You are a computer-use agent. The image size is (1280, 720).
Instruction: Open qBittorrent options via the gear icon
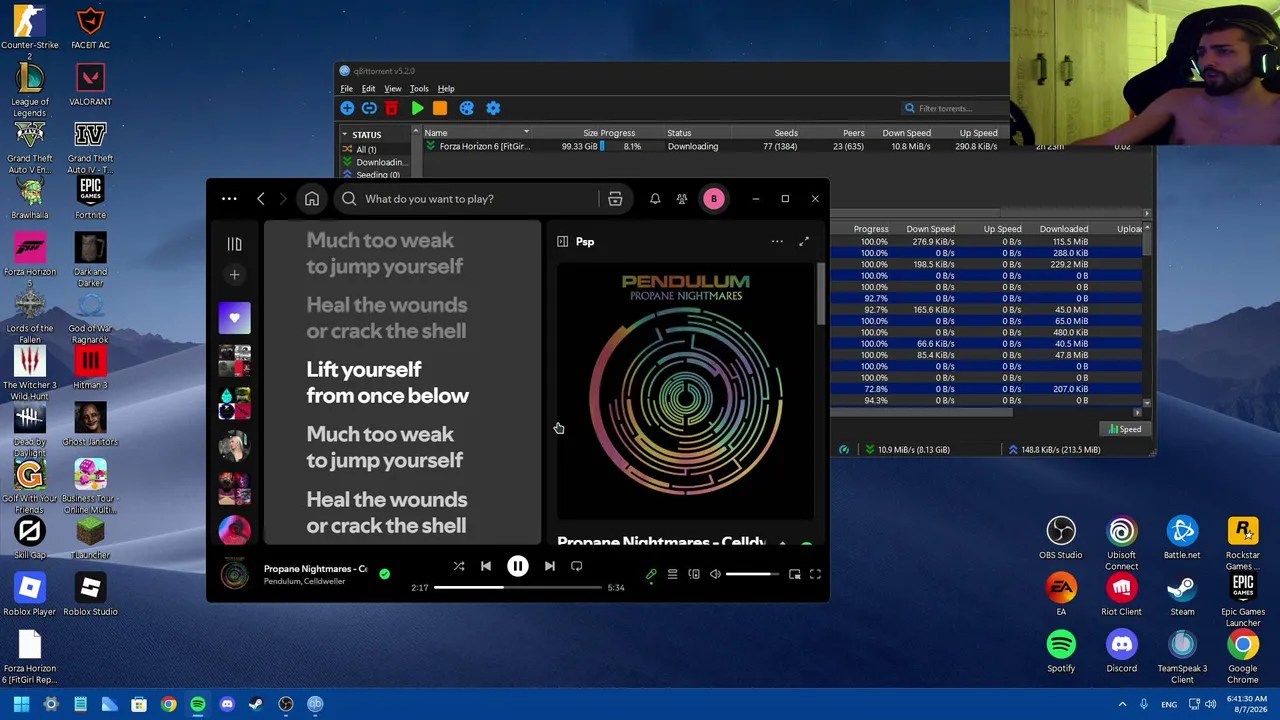(493, 108)
